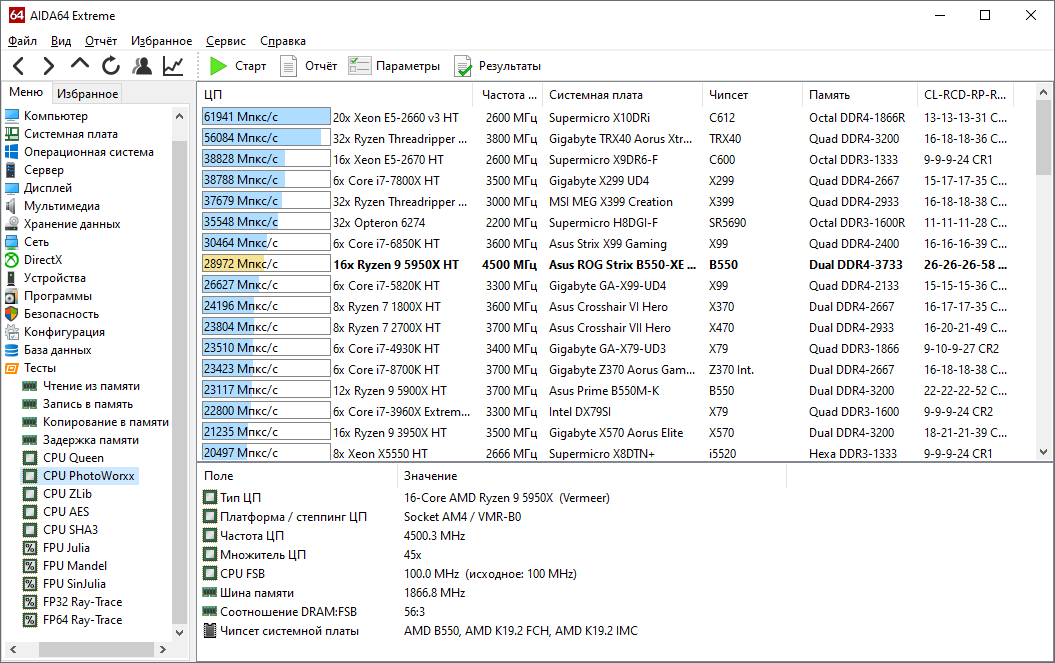
Task: Open the user icon in the toolbar
Action: click(x=142, y=66)
